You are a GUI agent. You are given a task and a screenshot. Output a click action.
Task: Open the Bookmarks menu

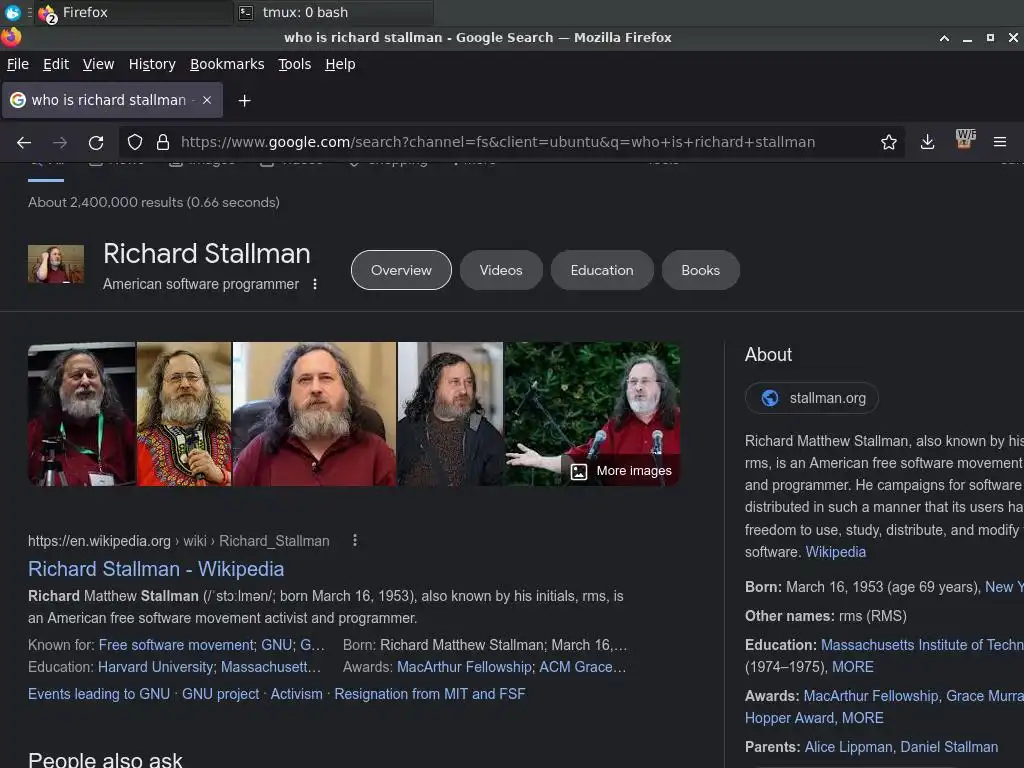pos(227,64)
